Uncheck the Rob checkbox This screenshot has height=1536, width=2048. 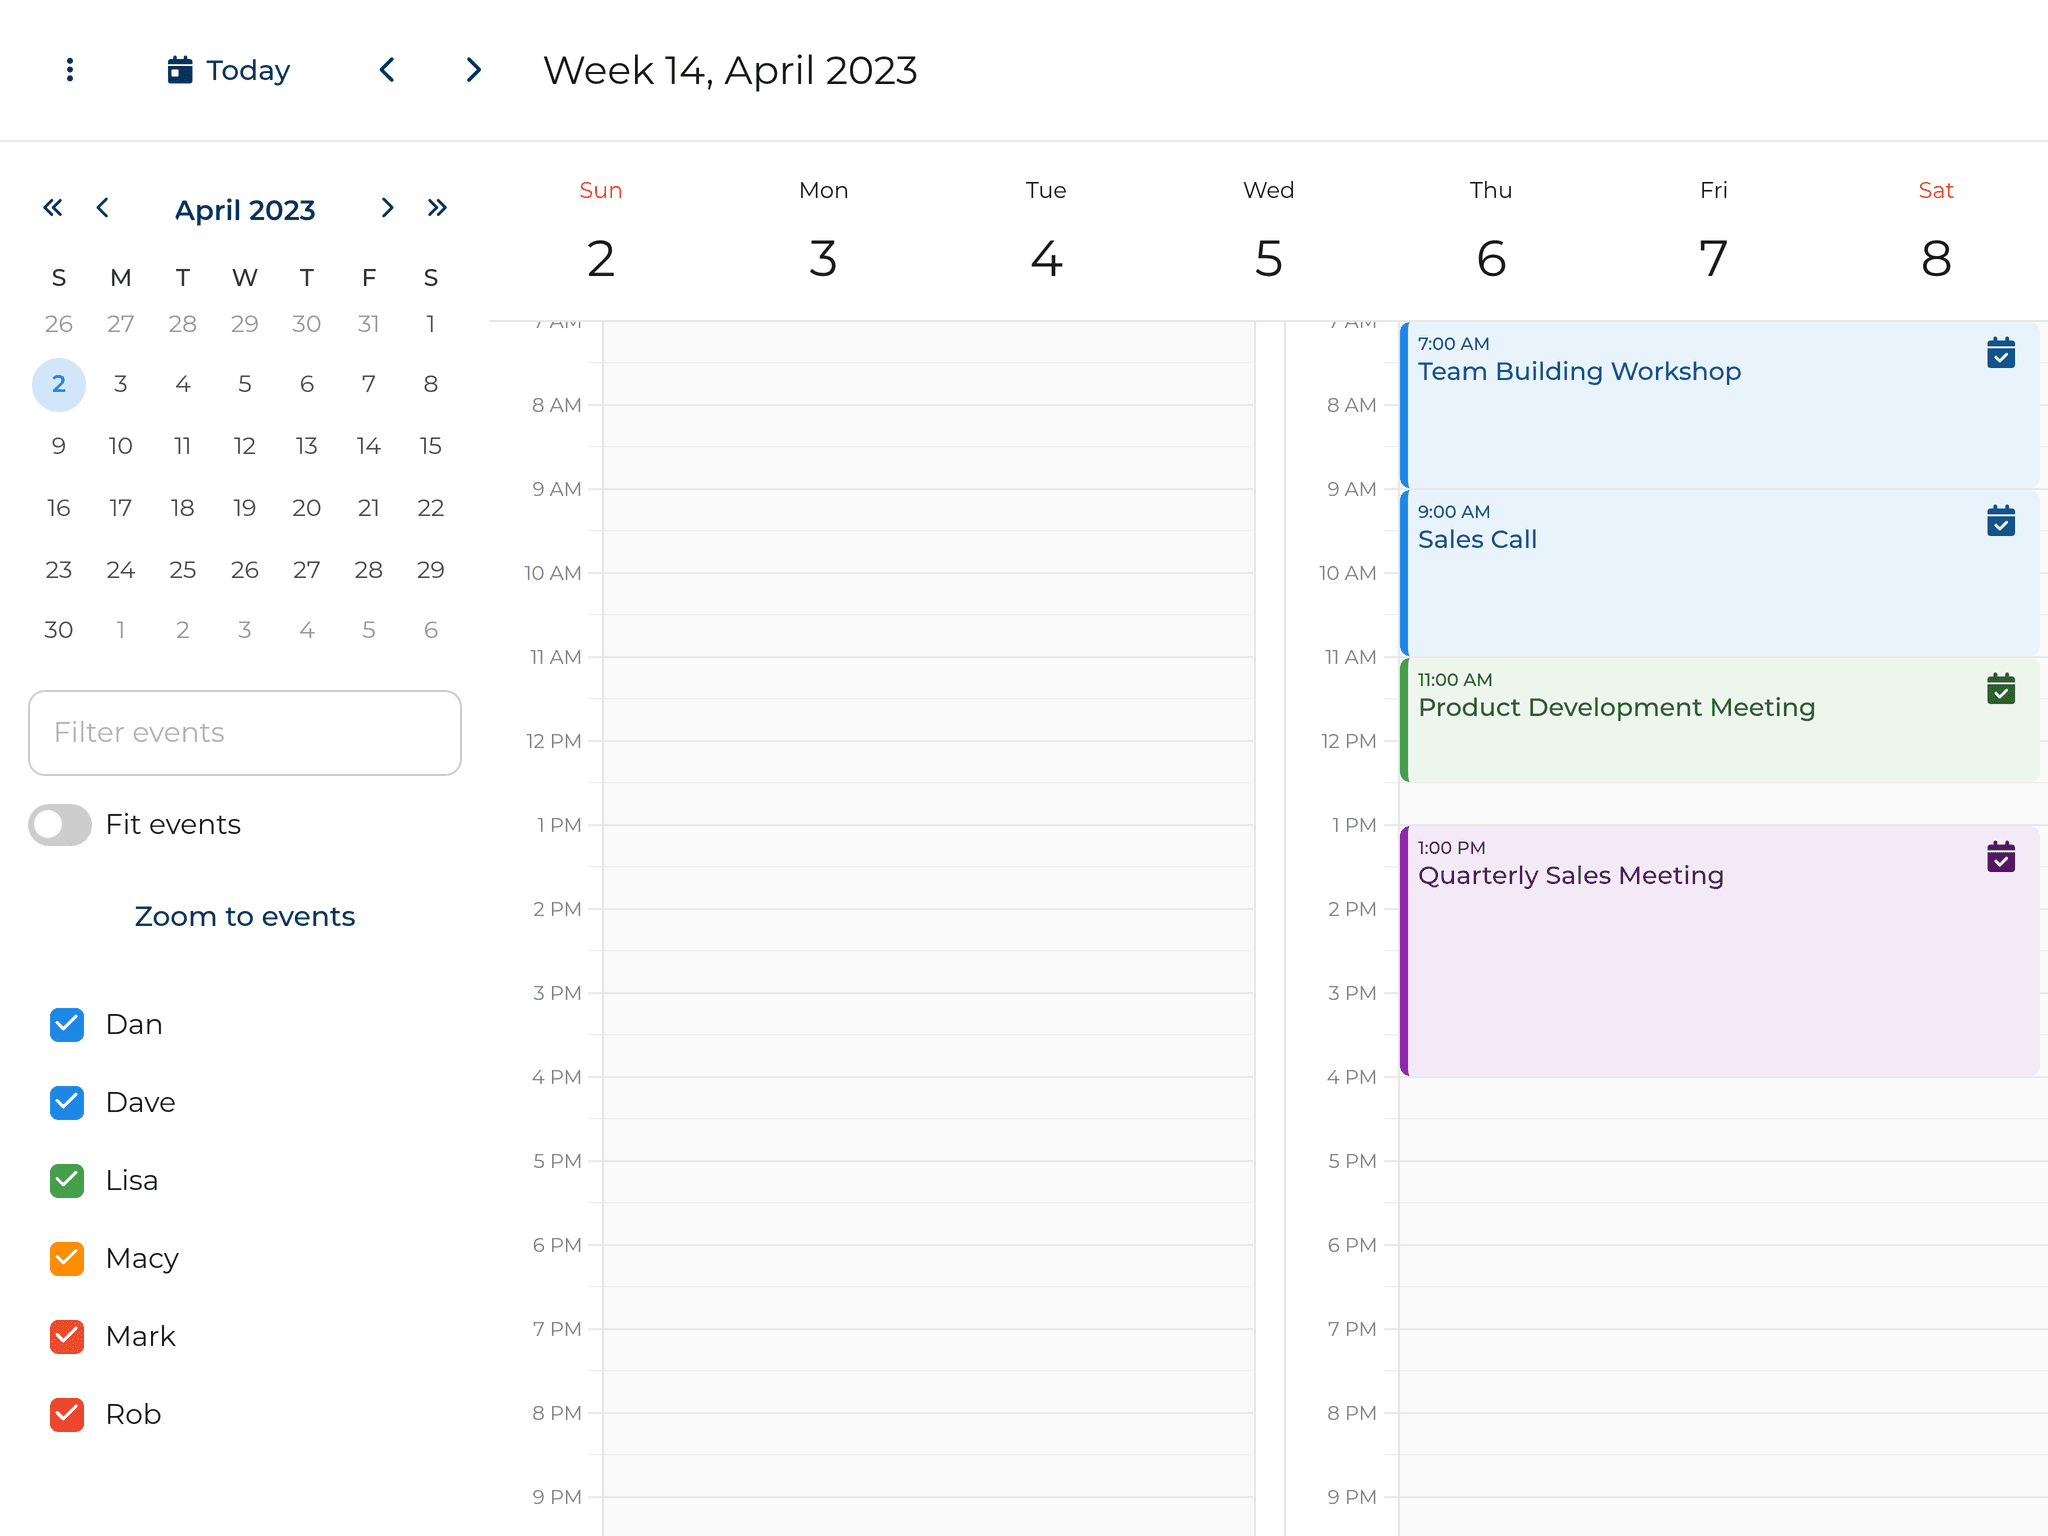(67, 1415)
